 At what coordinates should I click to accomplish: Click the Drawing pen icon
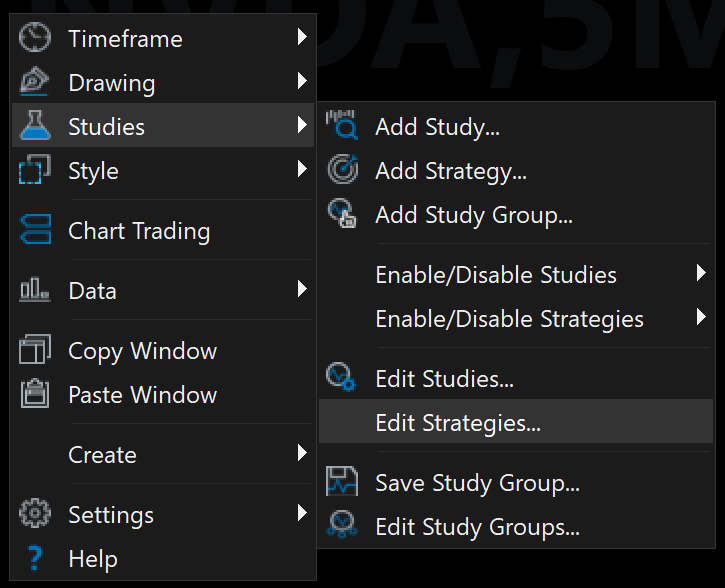[x=35, y=81]
